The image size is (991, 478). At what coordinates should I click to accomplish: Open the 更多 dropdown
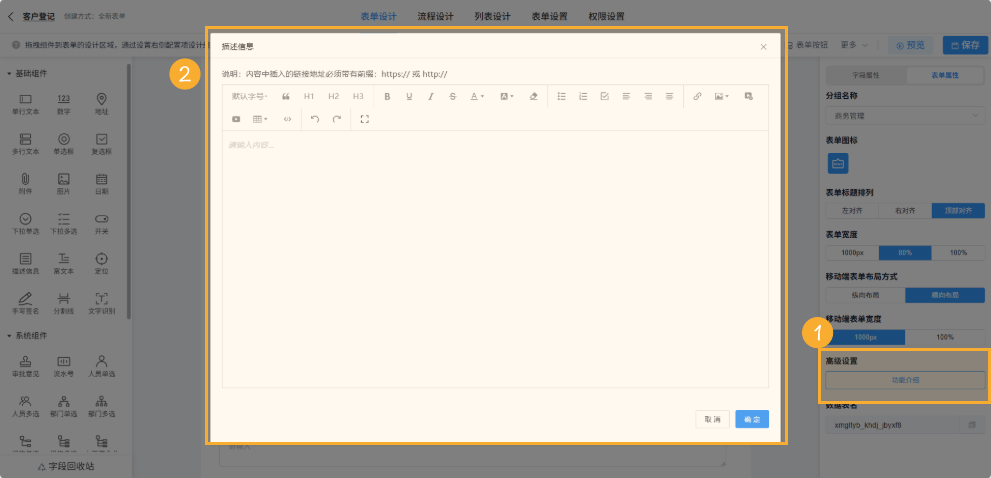click(x=854, y=45)
